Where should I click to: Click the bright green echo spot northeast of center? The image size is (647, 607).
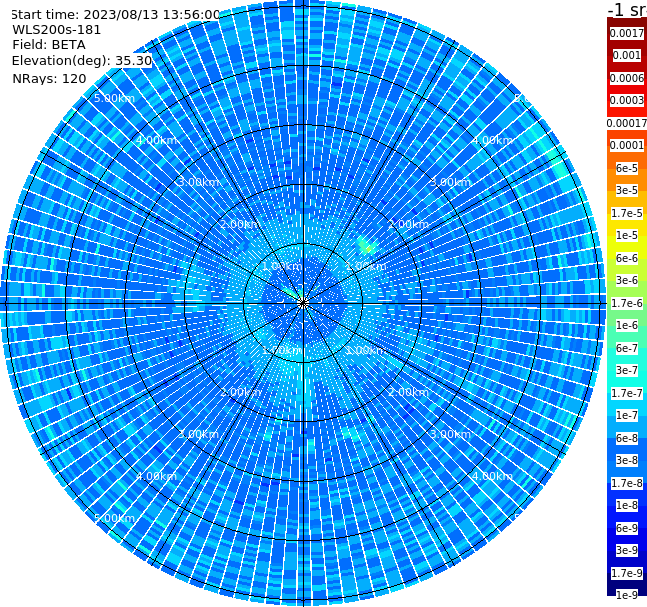[x=366, y=246]
